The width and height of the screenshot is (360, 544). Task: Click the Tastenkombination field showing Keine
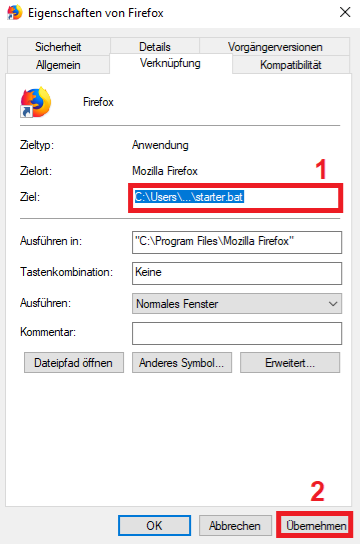[237, 273]
